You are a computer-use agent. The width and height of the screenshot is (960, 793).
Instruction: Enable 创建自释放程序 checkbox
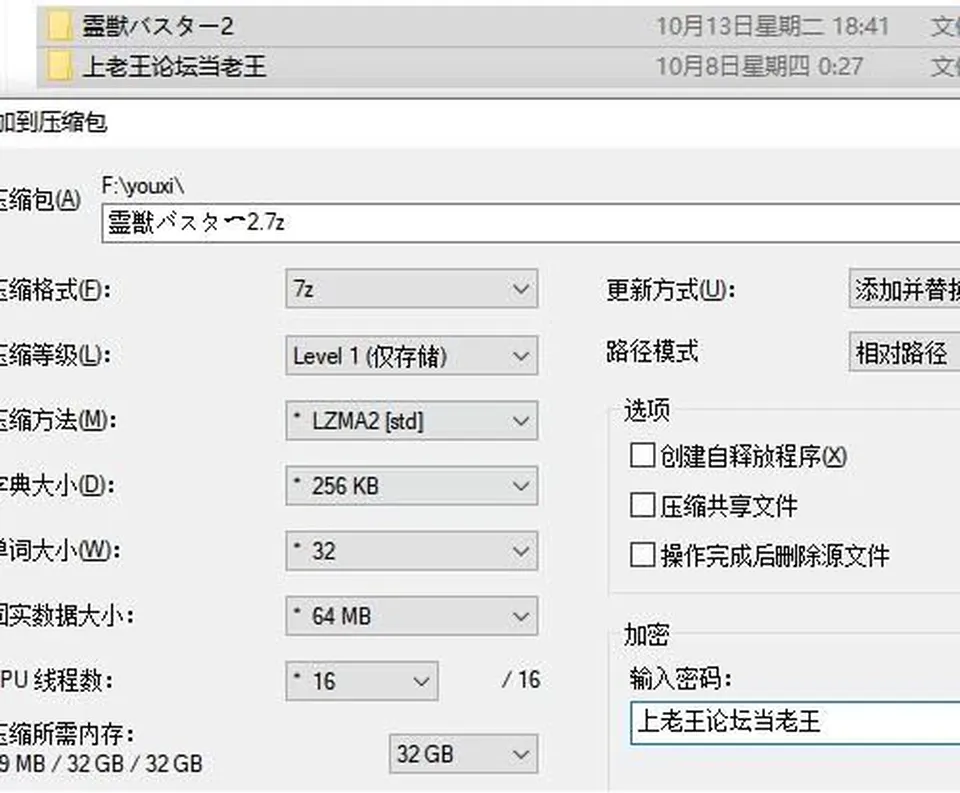pyautogui.click(x=642, y=456)
